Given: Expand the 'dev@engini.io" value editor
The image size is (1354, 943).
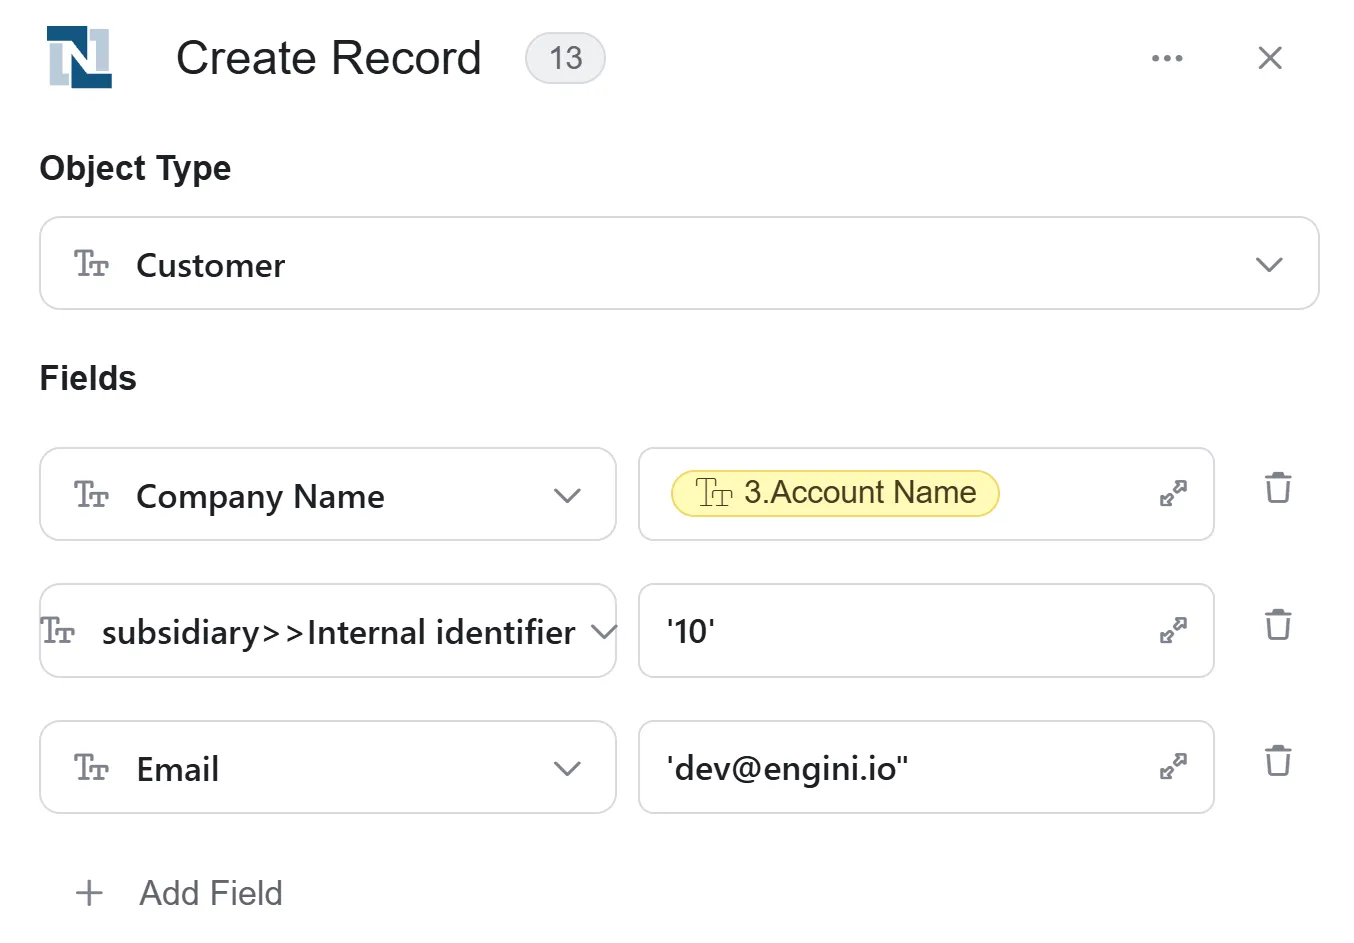Looking at the screenshot, I should coord(1173,766).
